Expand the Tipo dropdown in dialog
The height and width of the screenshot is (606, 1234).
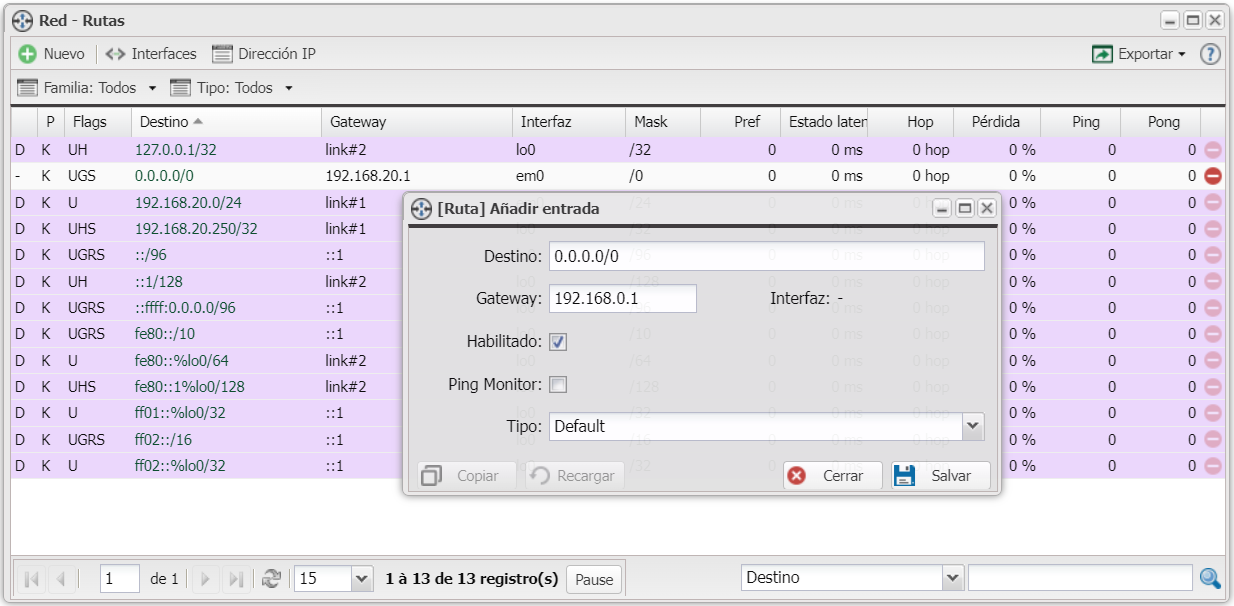pyautogui.click(x=973, y=427)
